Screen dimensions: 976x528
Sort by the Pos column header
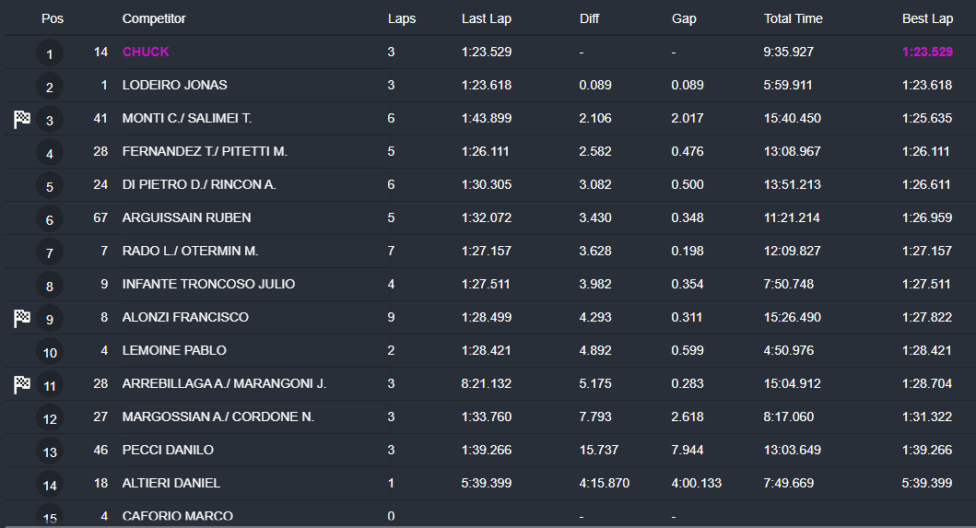click(x=52, y=19)
